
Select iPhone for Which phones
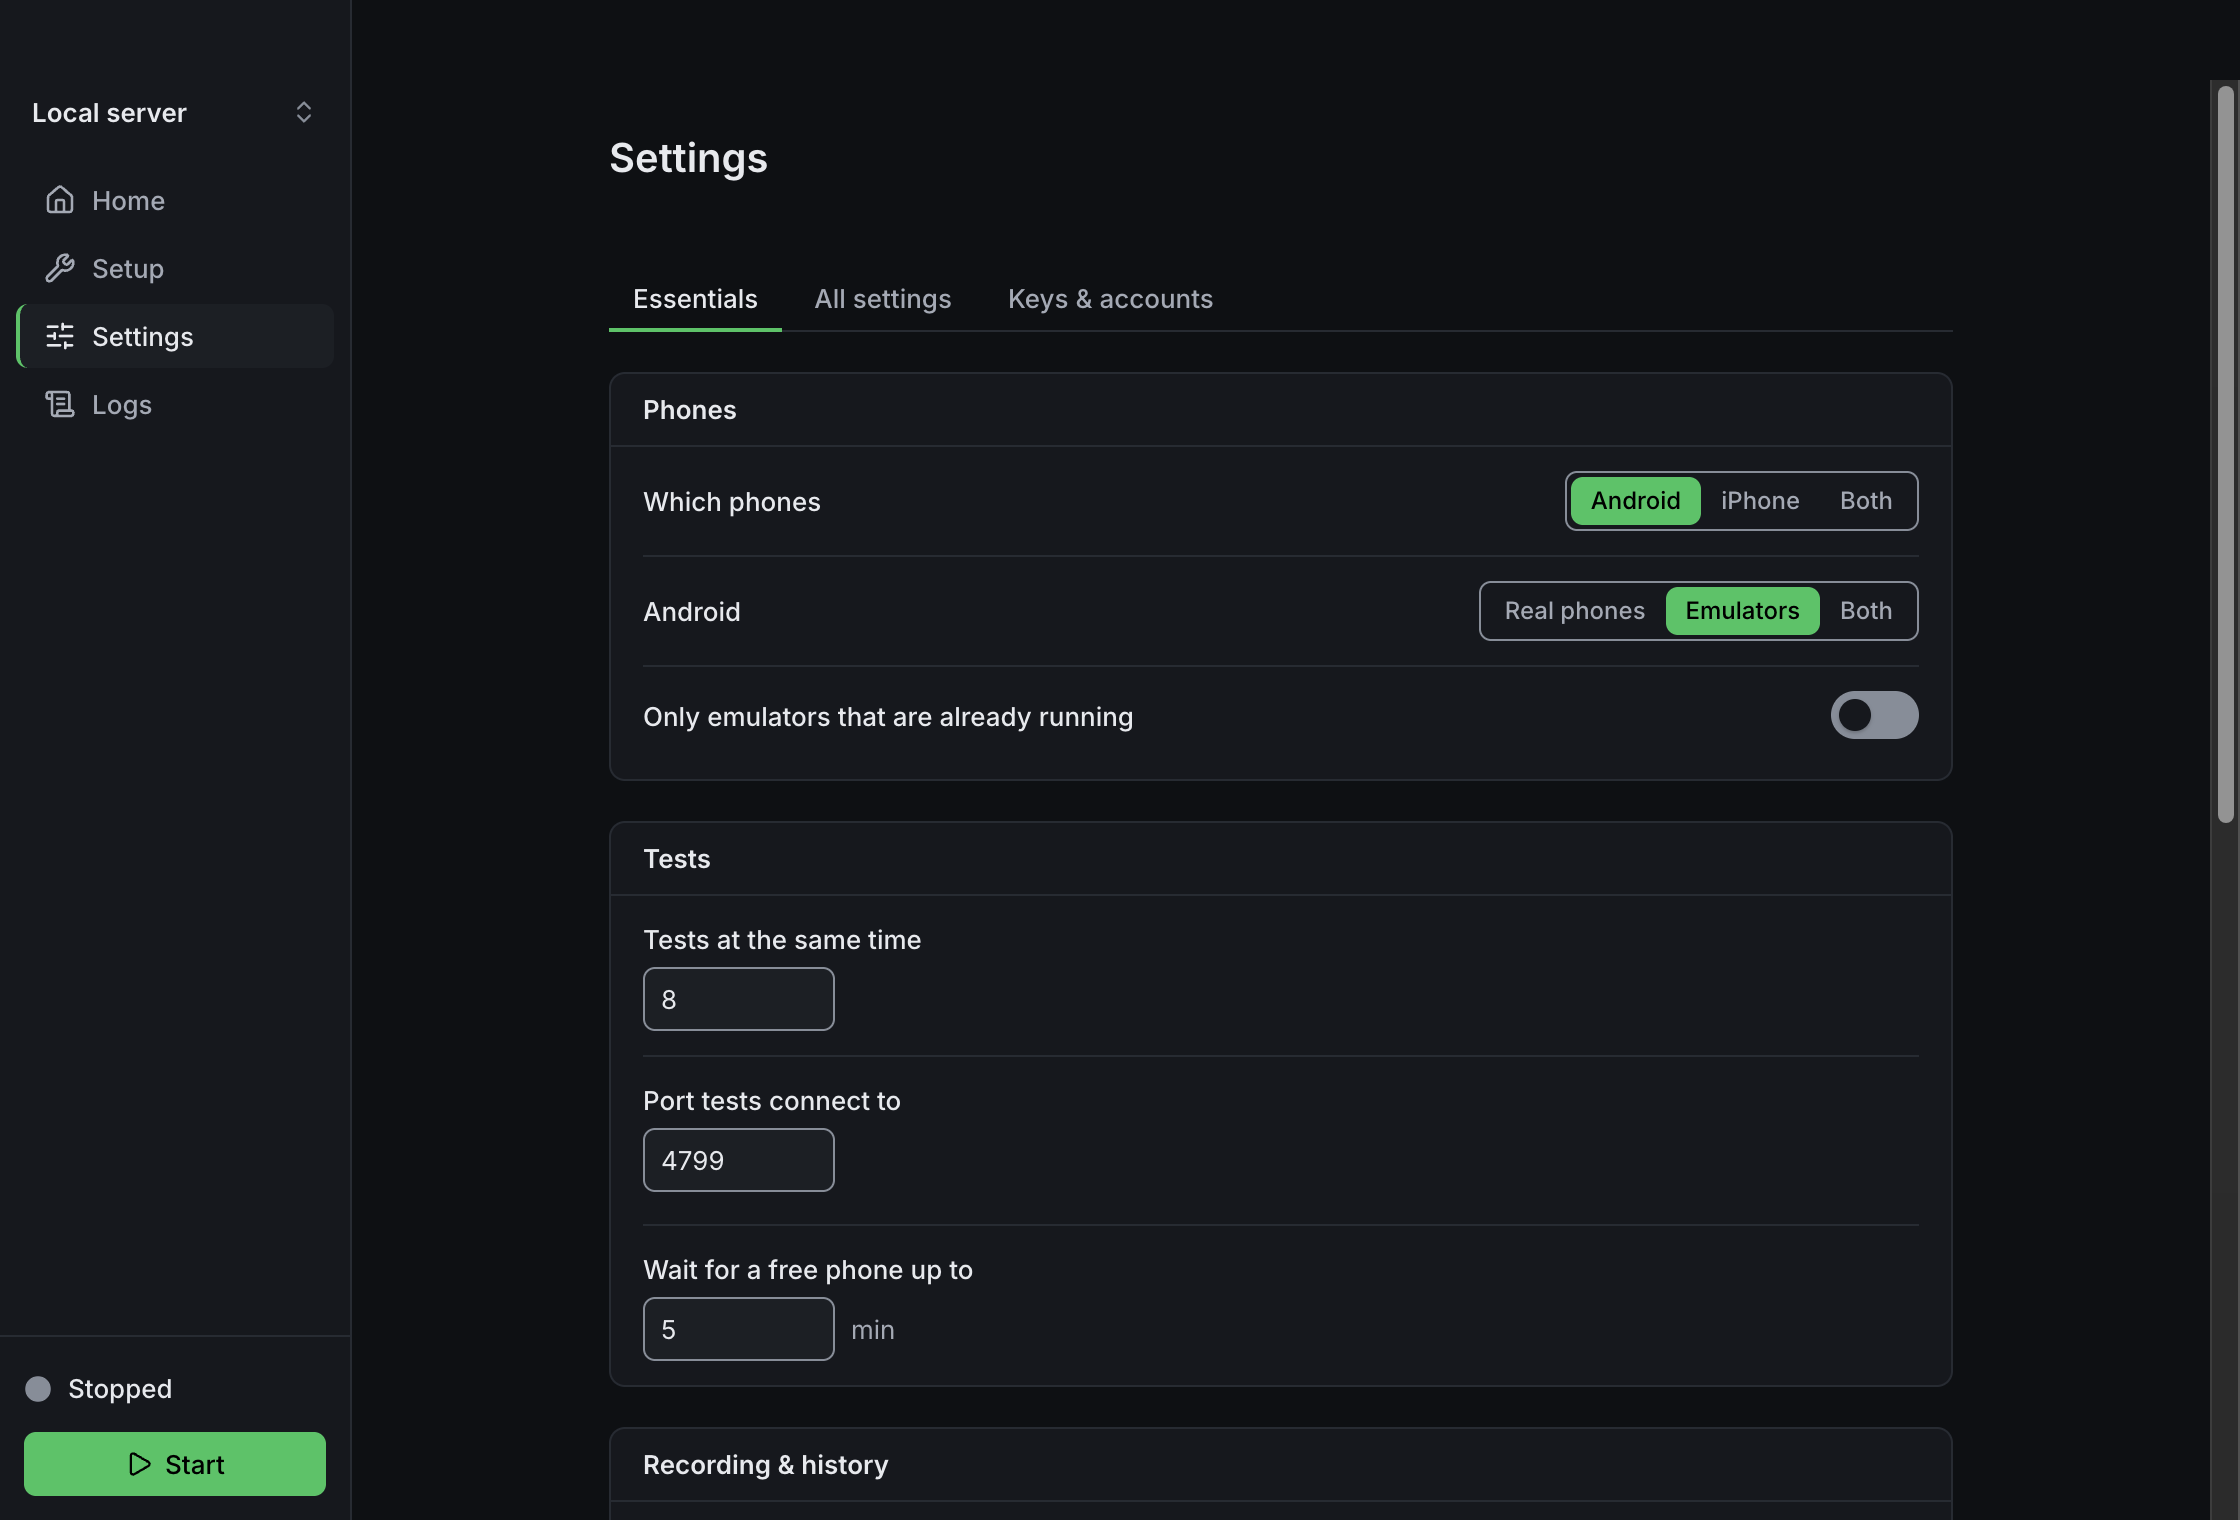pyautogui.click(x=1760, y=500)
